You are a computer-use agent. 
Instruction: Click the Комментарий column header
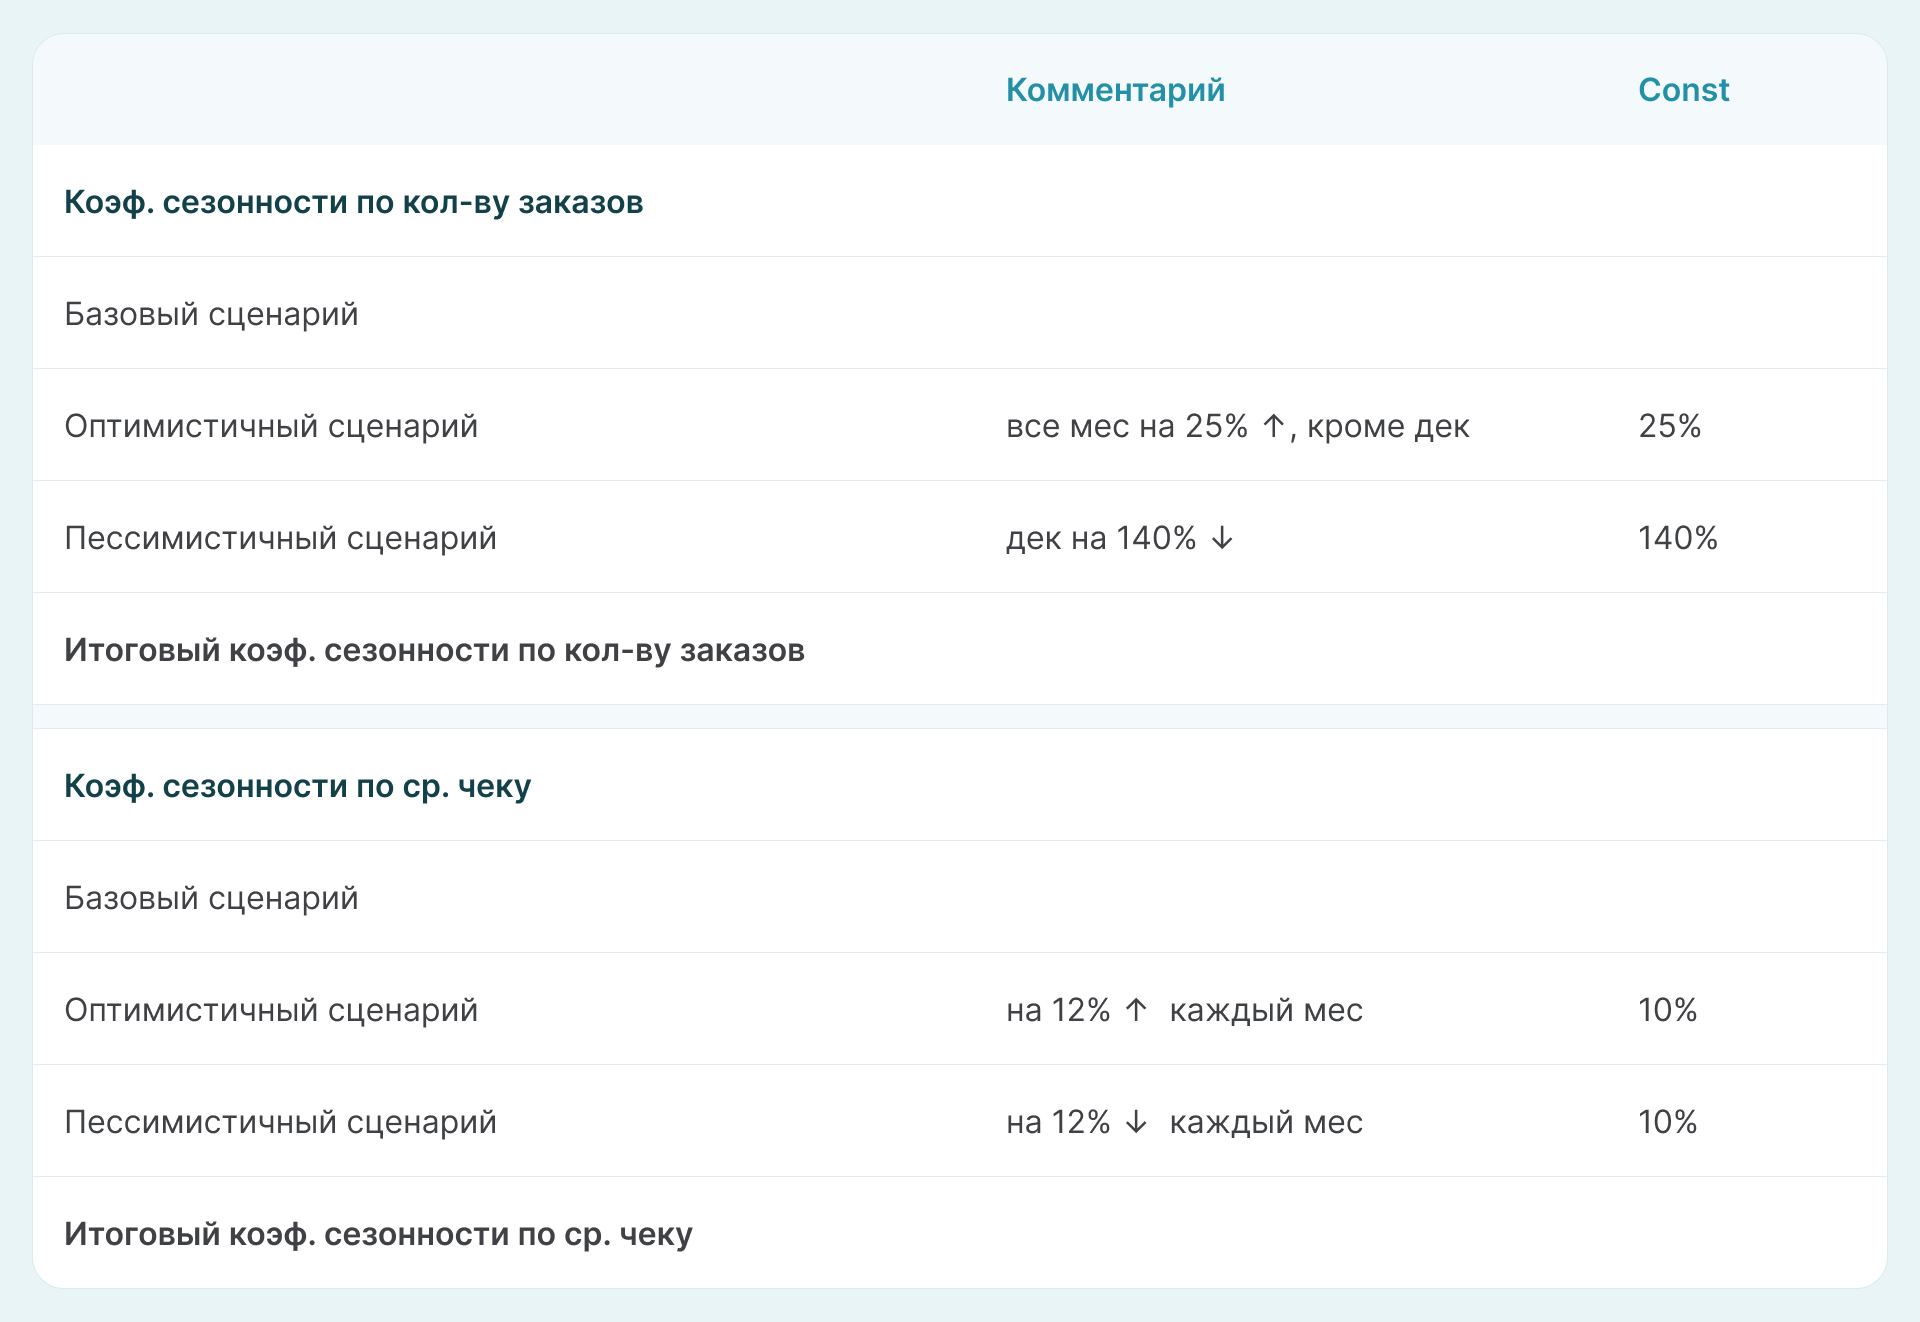point(1115,90)
